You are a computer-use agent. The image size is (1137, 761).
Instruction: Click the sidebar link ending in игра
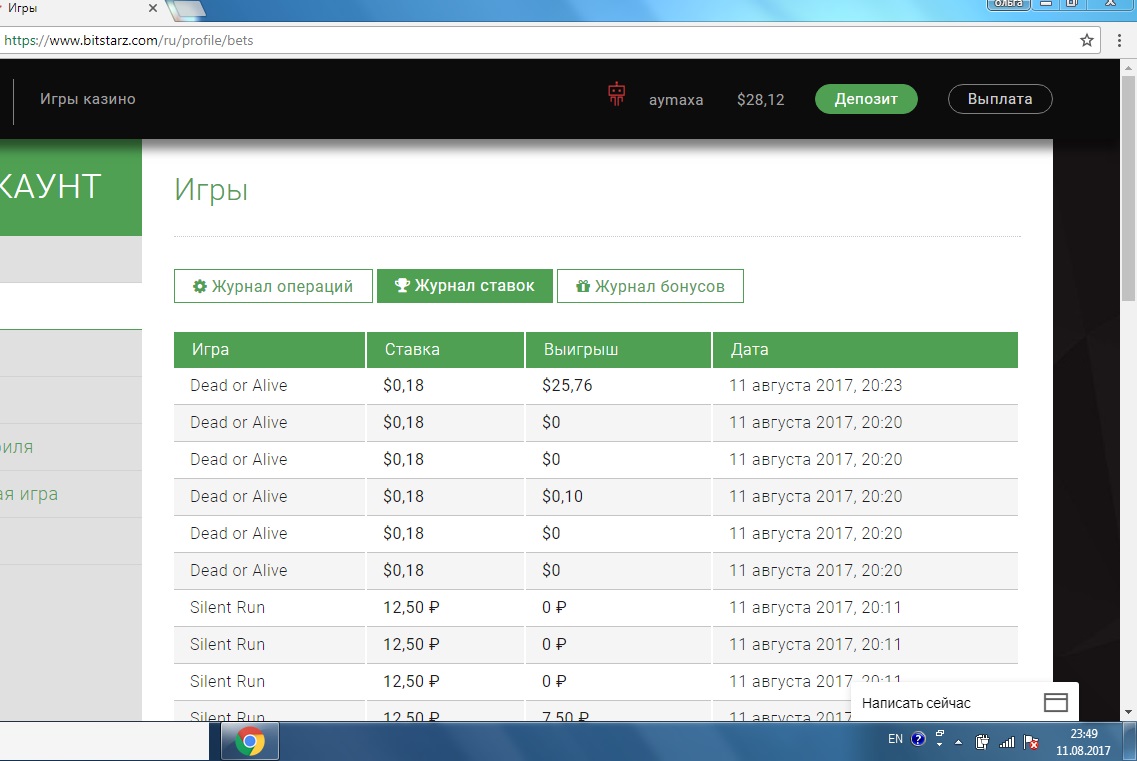pos(29,494)
